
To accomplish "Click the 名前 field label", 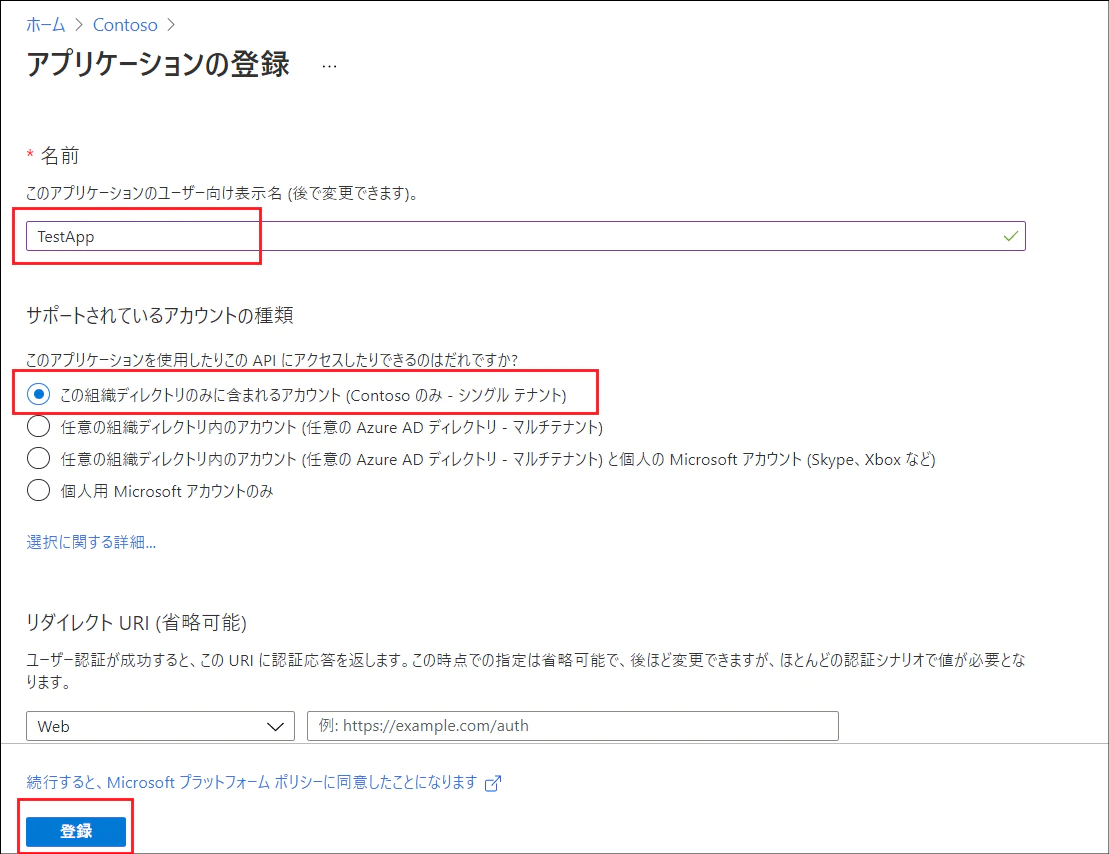I will (60, 156).
